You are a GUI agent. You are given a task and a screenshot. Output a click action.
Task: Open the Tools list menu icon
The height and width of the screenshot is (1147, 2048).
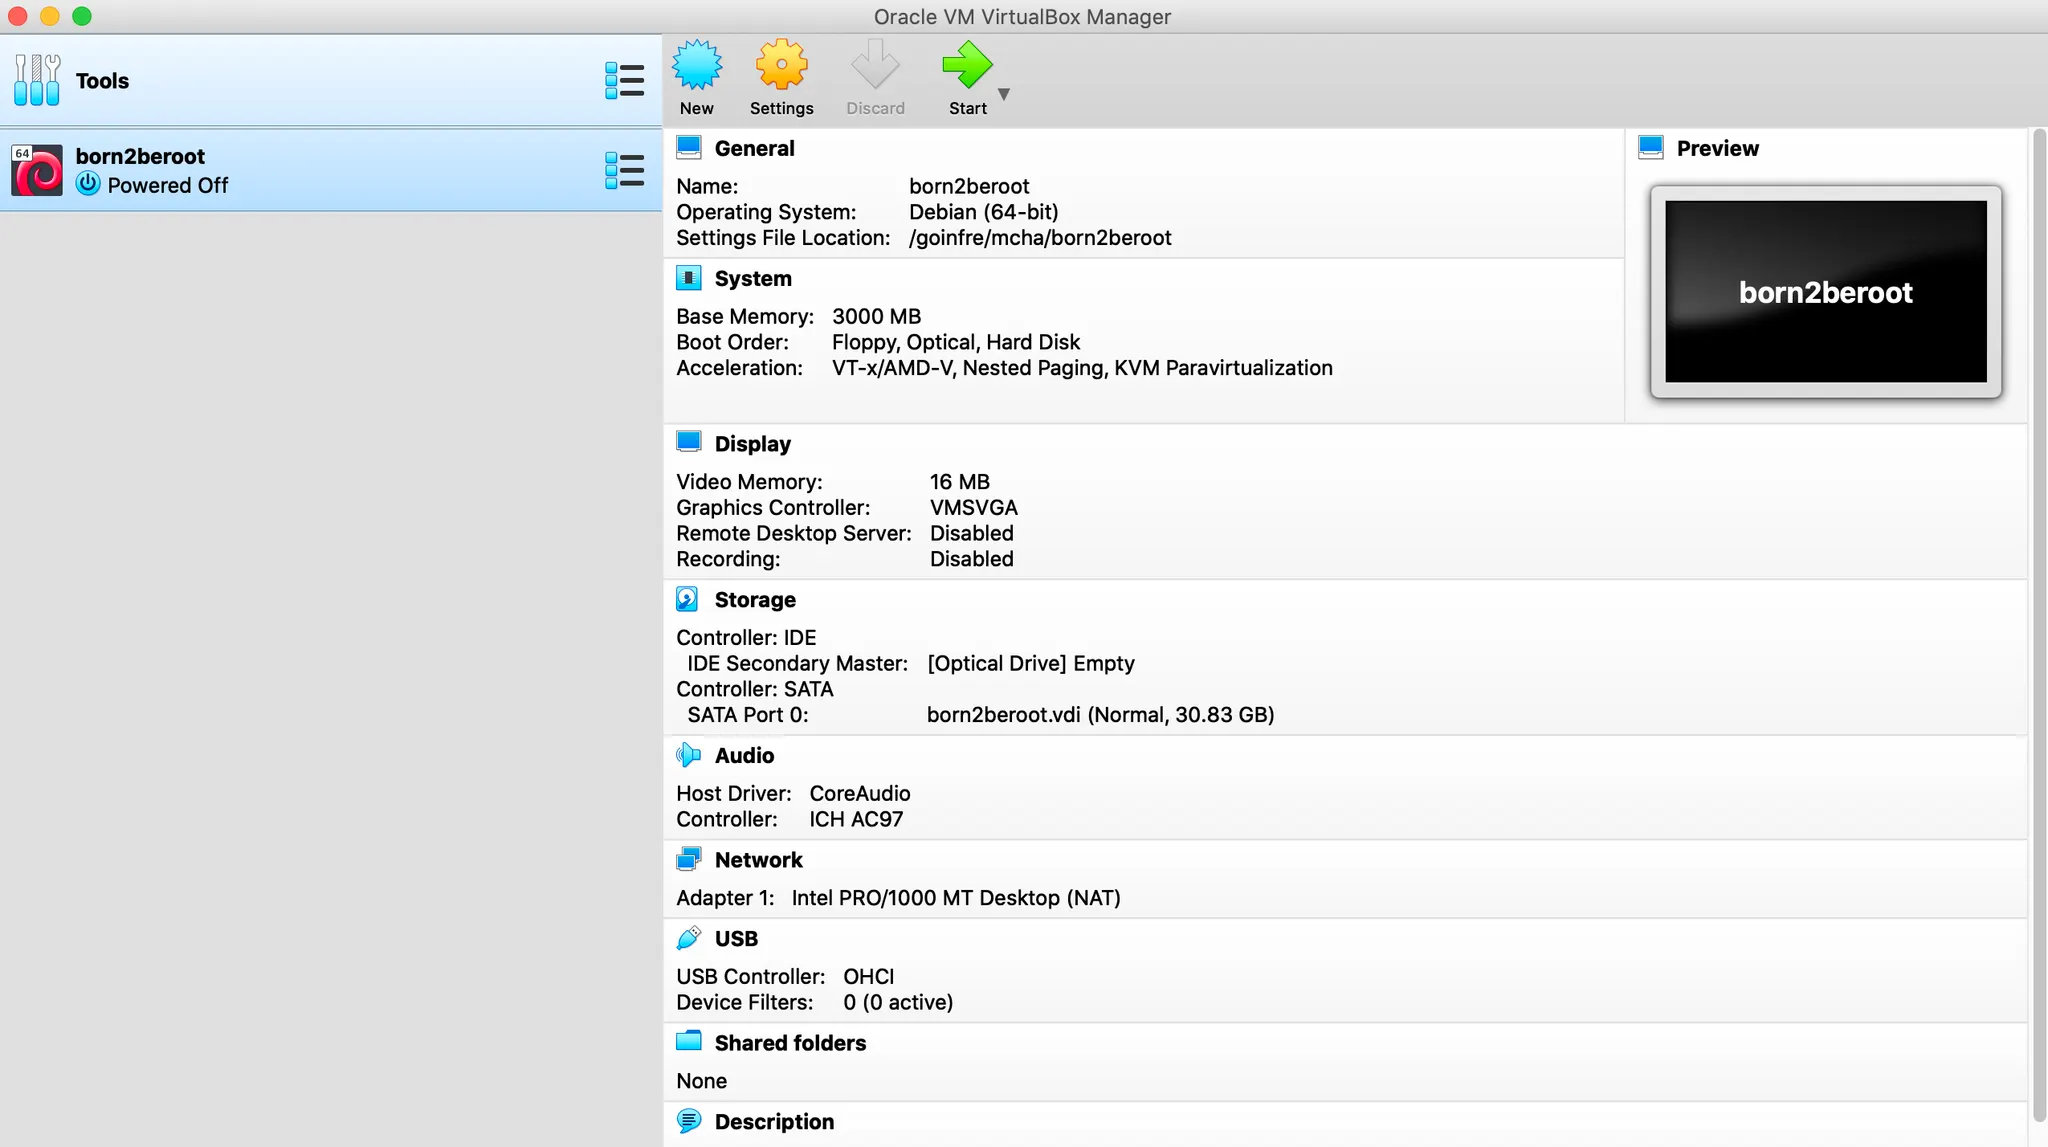[624, 81]
